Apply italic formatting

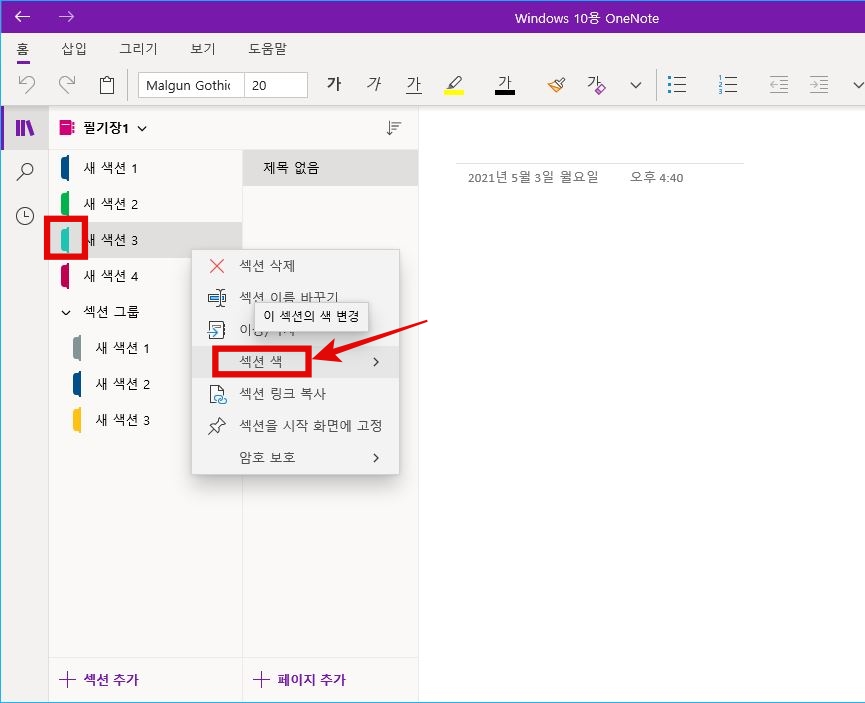point(374,84)
